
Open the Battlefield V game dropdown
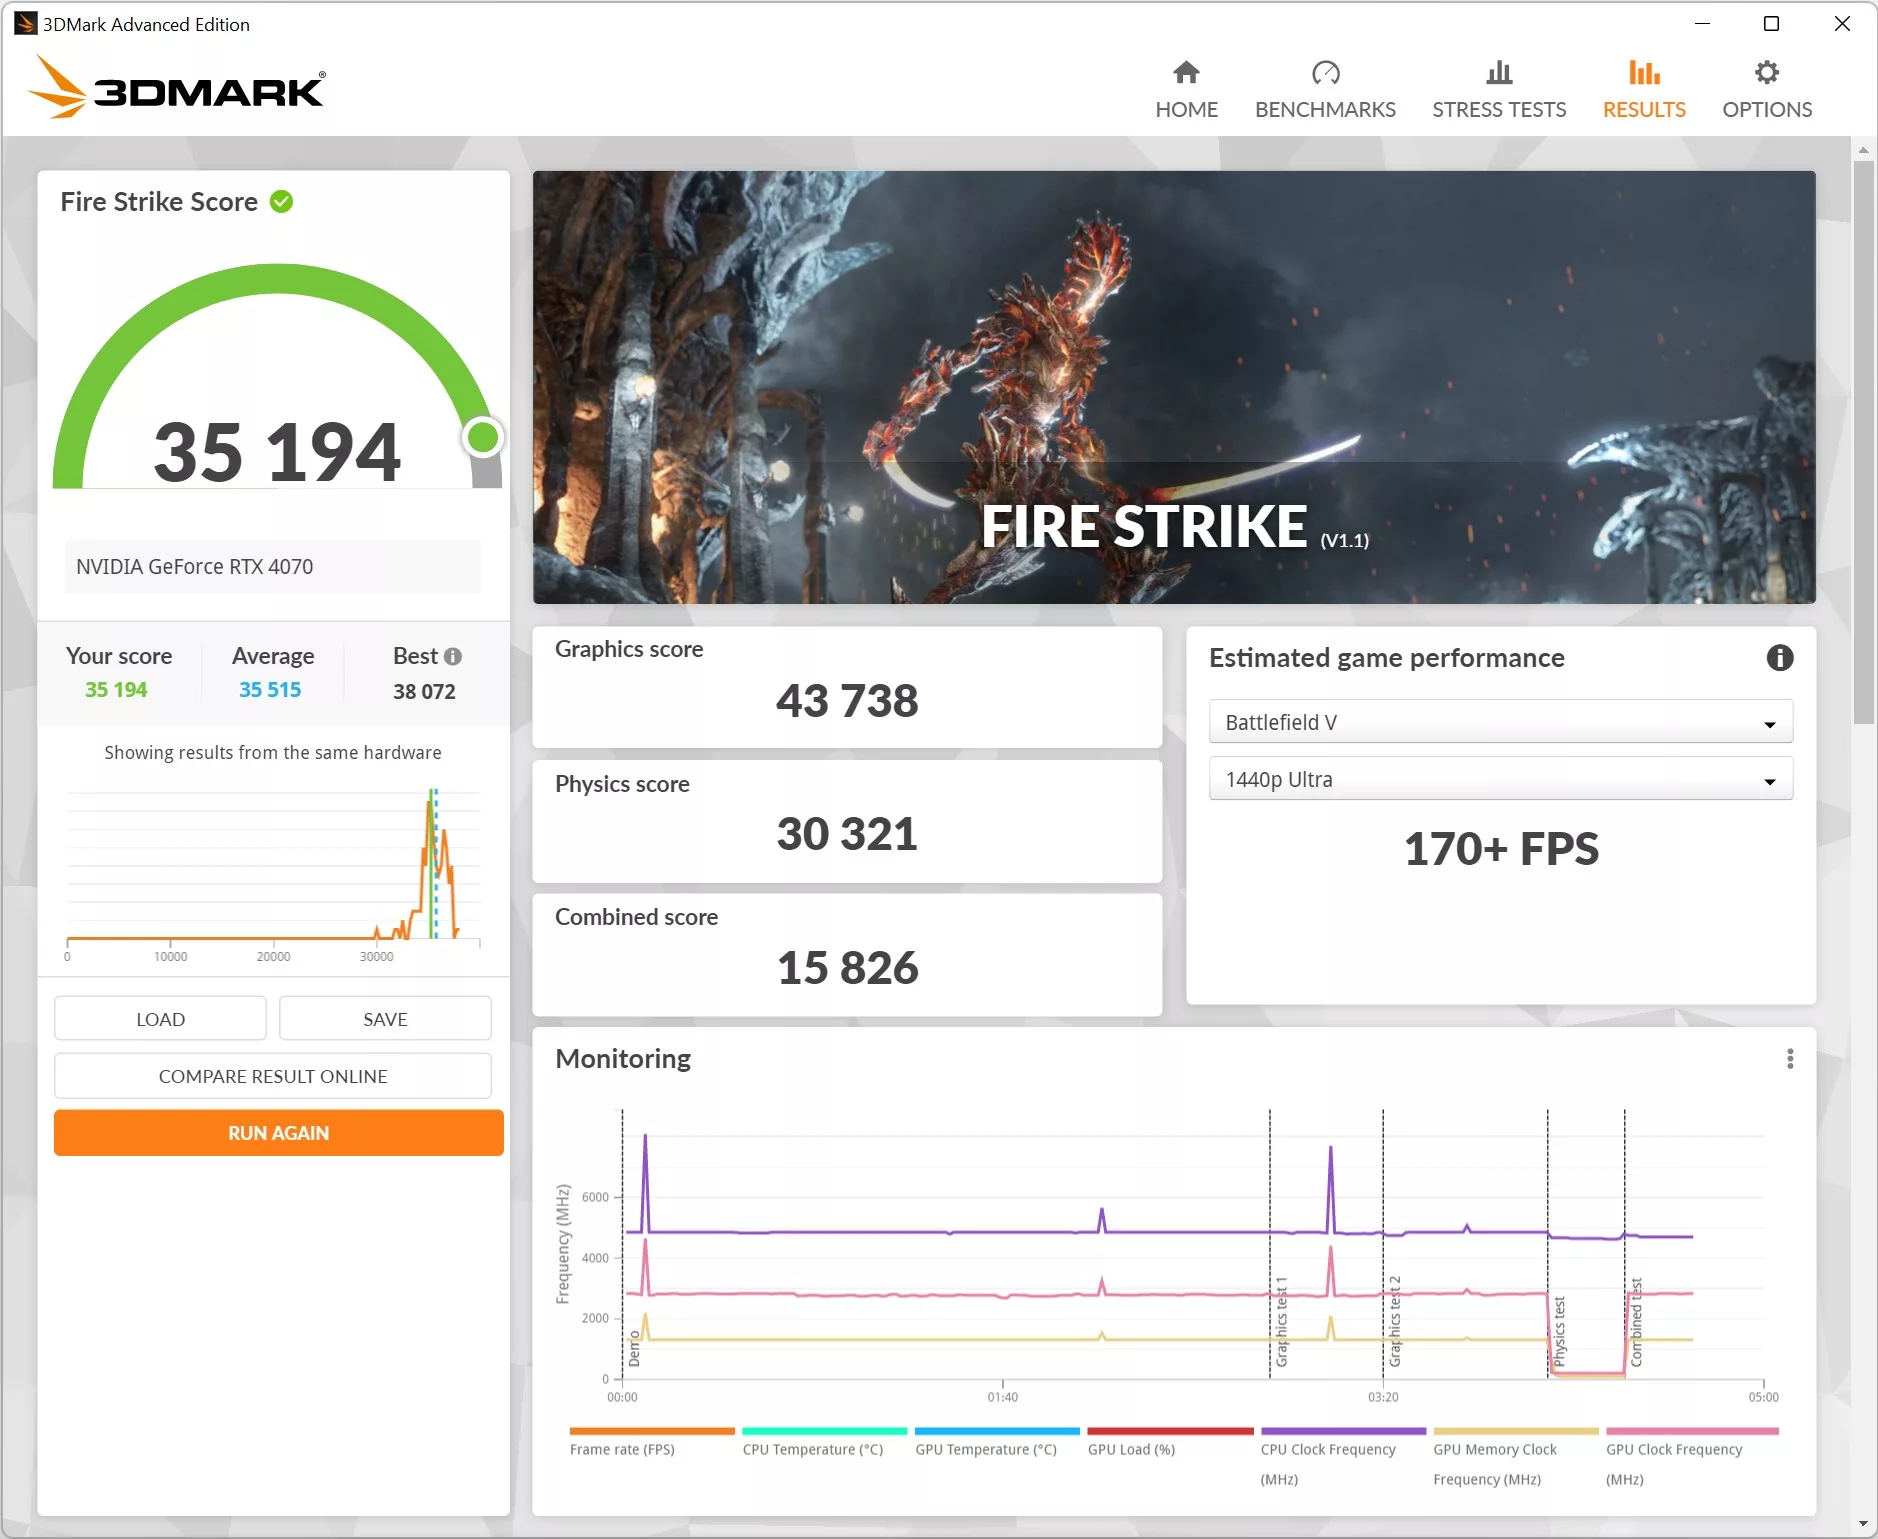[1500, 721]
